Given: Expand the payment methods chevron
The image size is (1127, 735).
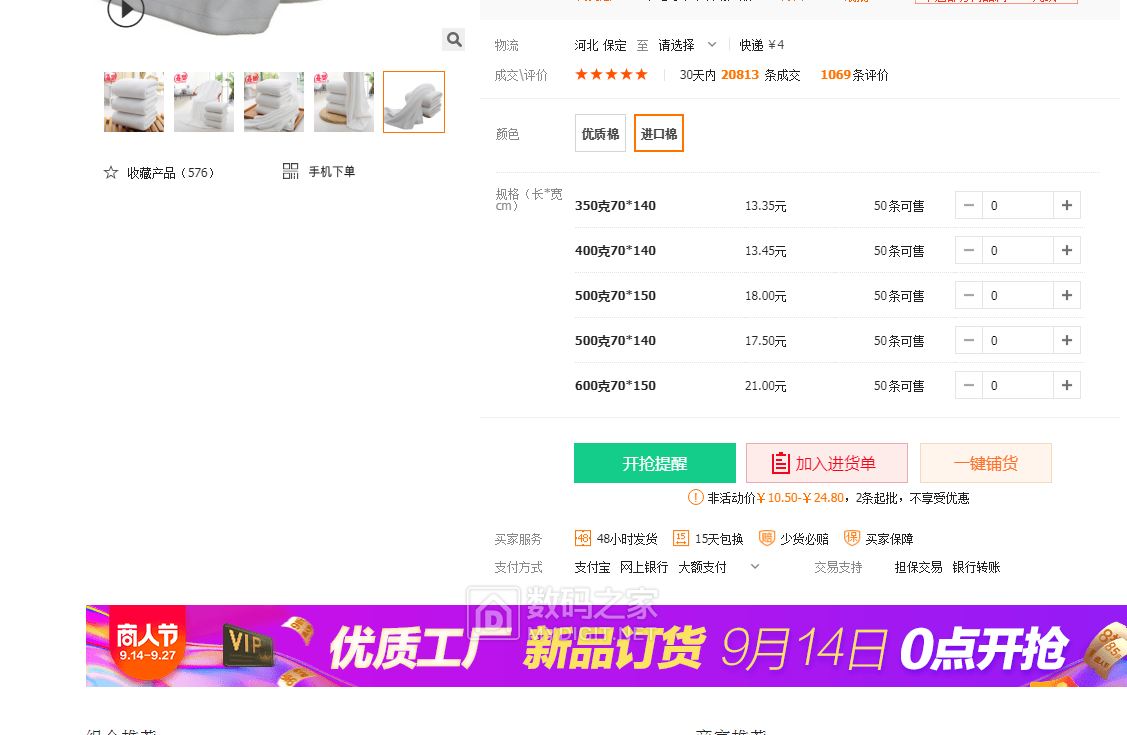Looking at the screenshot, I should [755, 566].
